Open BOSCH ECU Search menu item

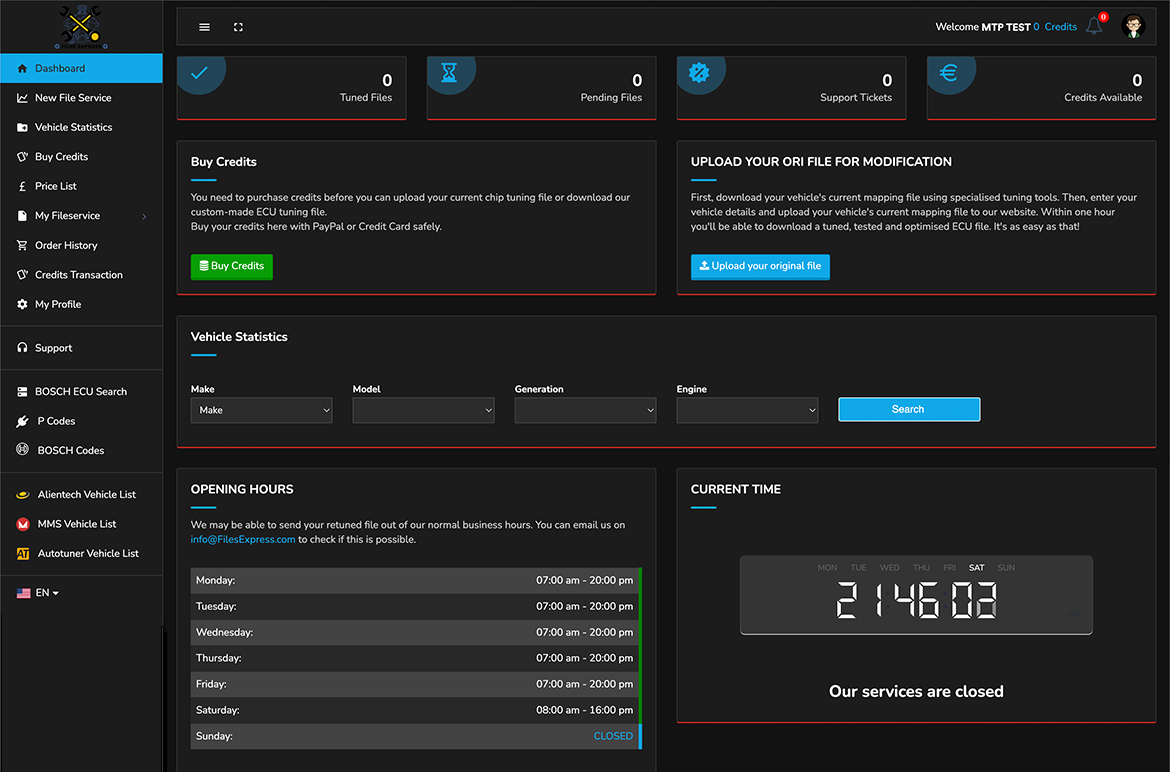coord(80,392)
